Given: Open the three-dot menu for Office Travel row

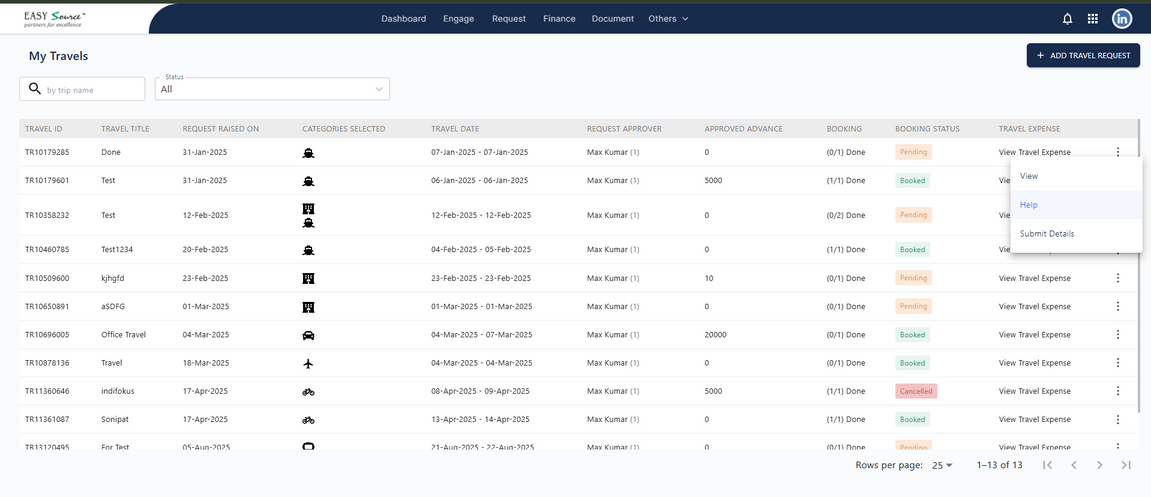Looking at the screenshot, I should [1118, 335].
